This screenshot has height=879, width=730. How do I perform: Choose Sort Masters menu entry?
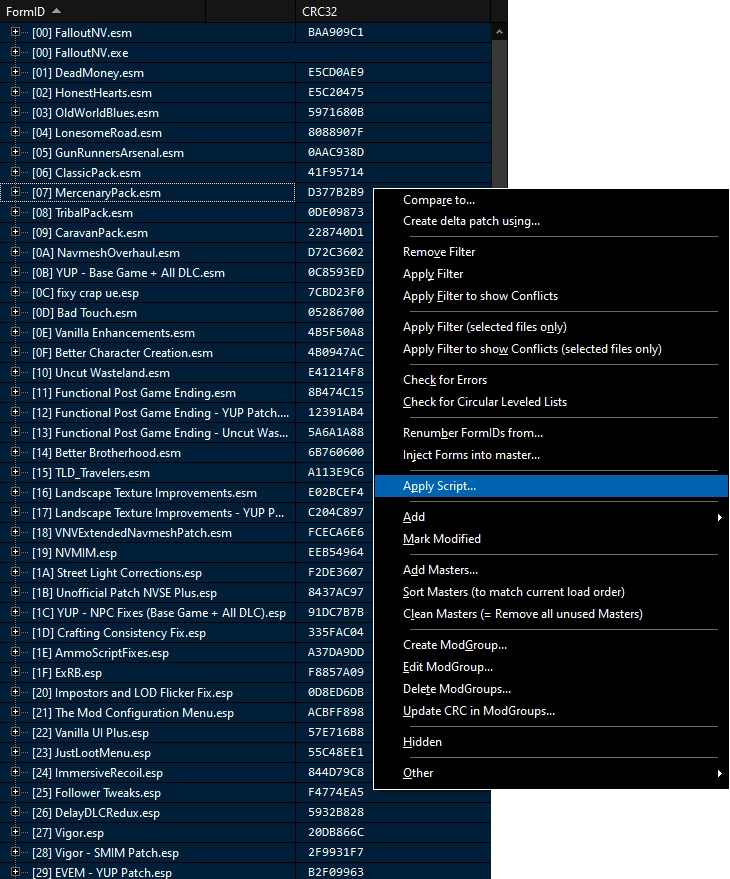(514, 592)
